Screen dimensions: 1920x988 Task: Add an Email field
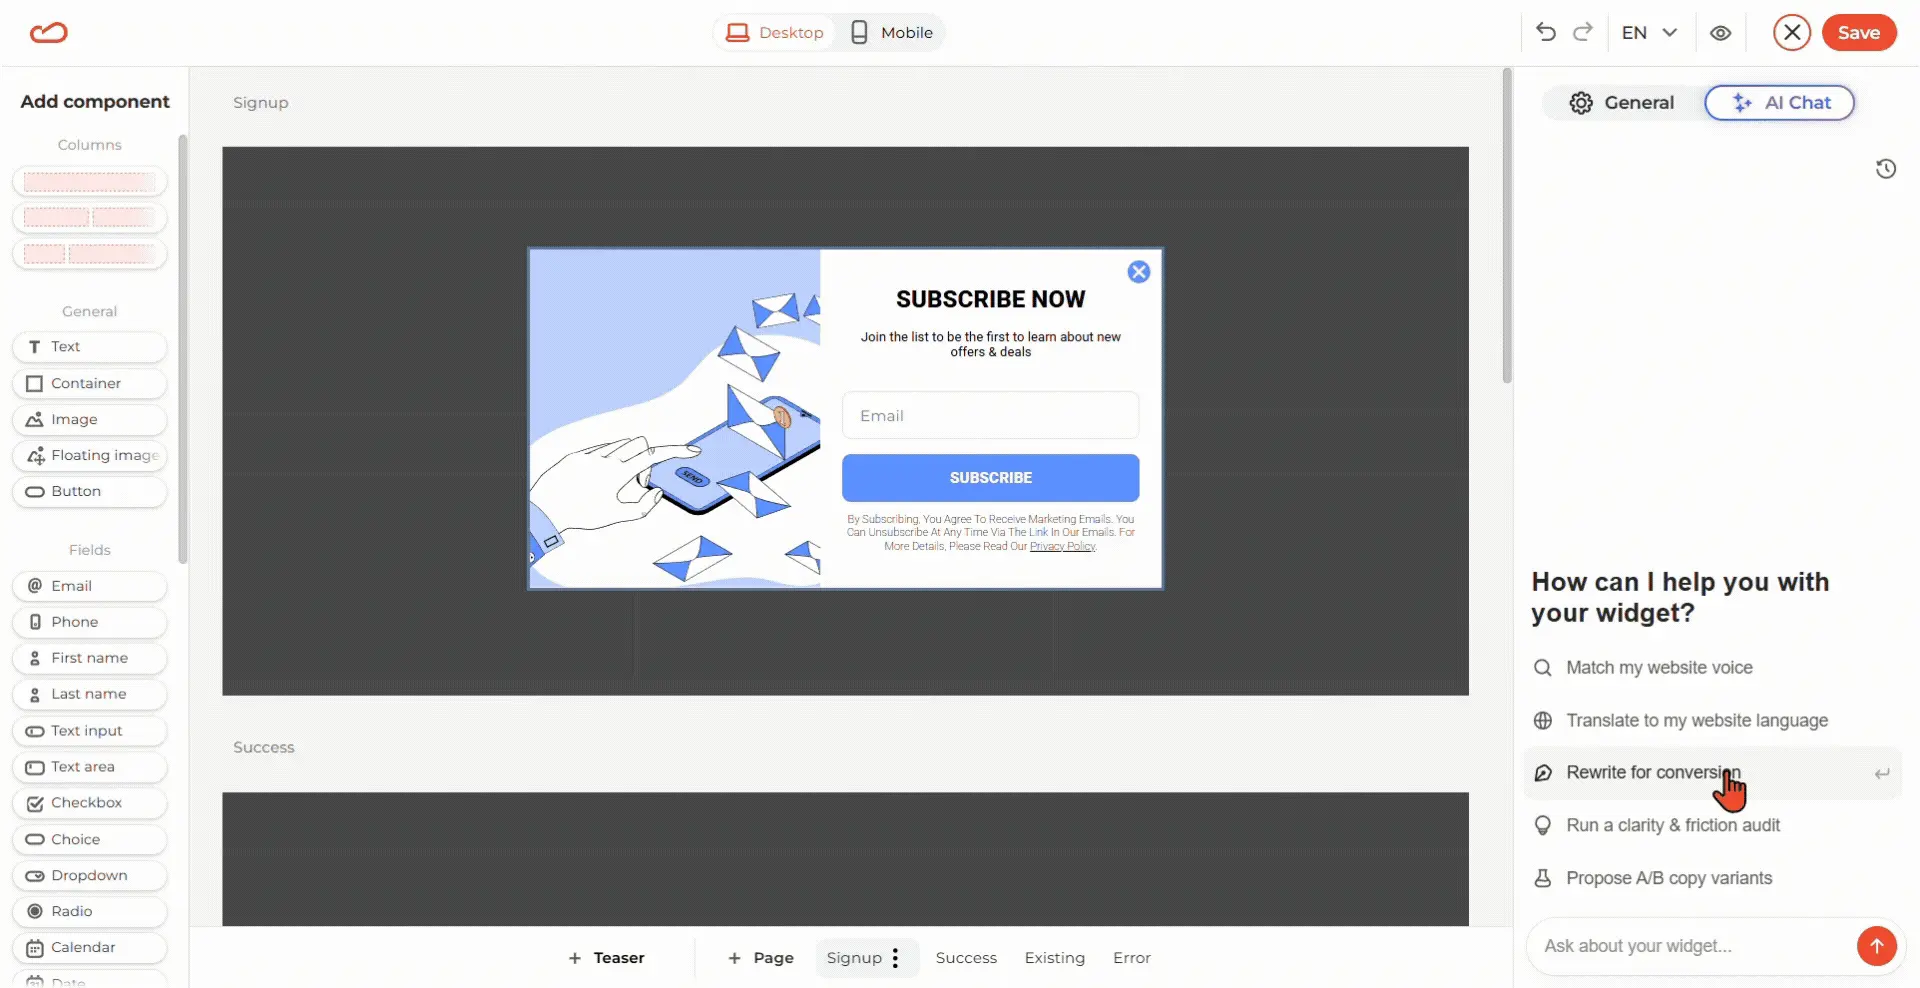[90, 586]
